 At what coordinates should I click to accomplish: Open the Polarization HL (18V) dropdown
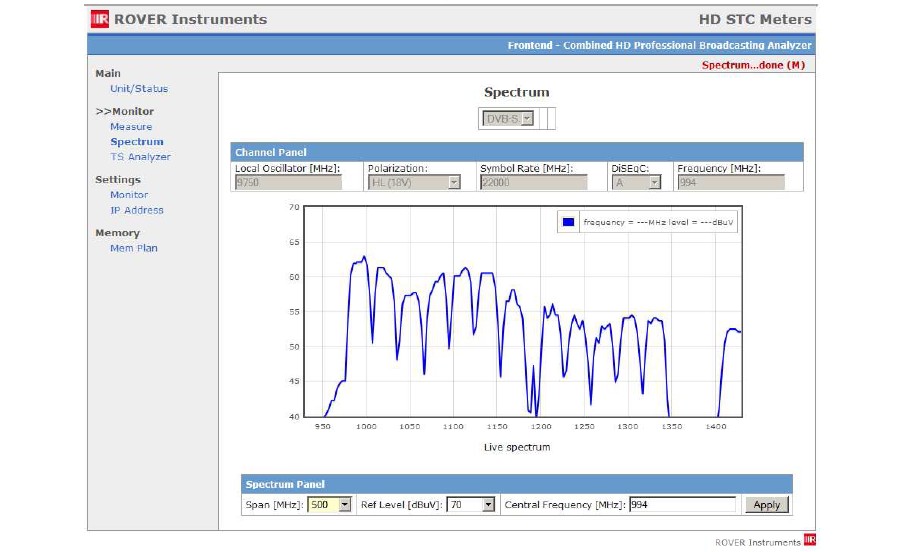tap(414, 182)
